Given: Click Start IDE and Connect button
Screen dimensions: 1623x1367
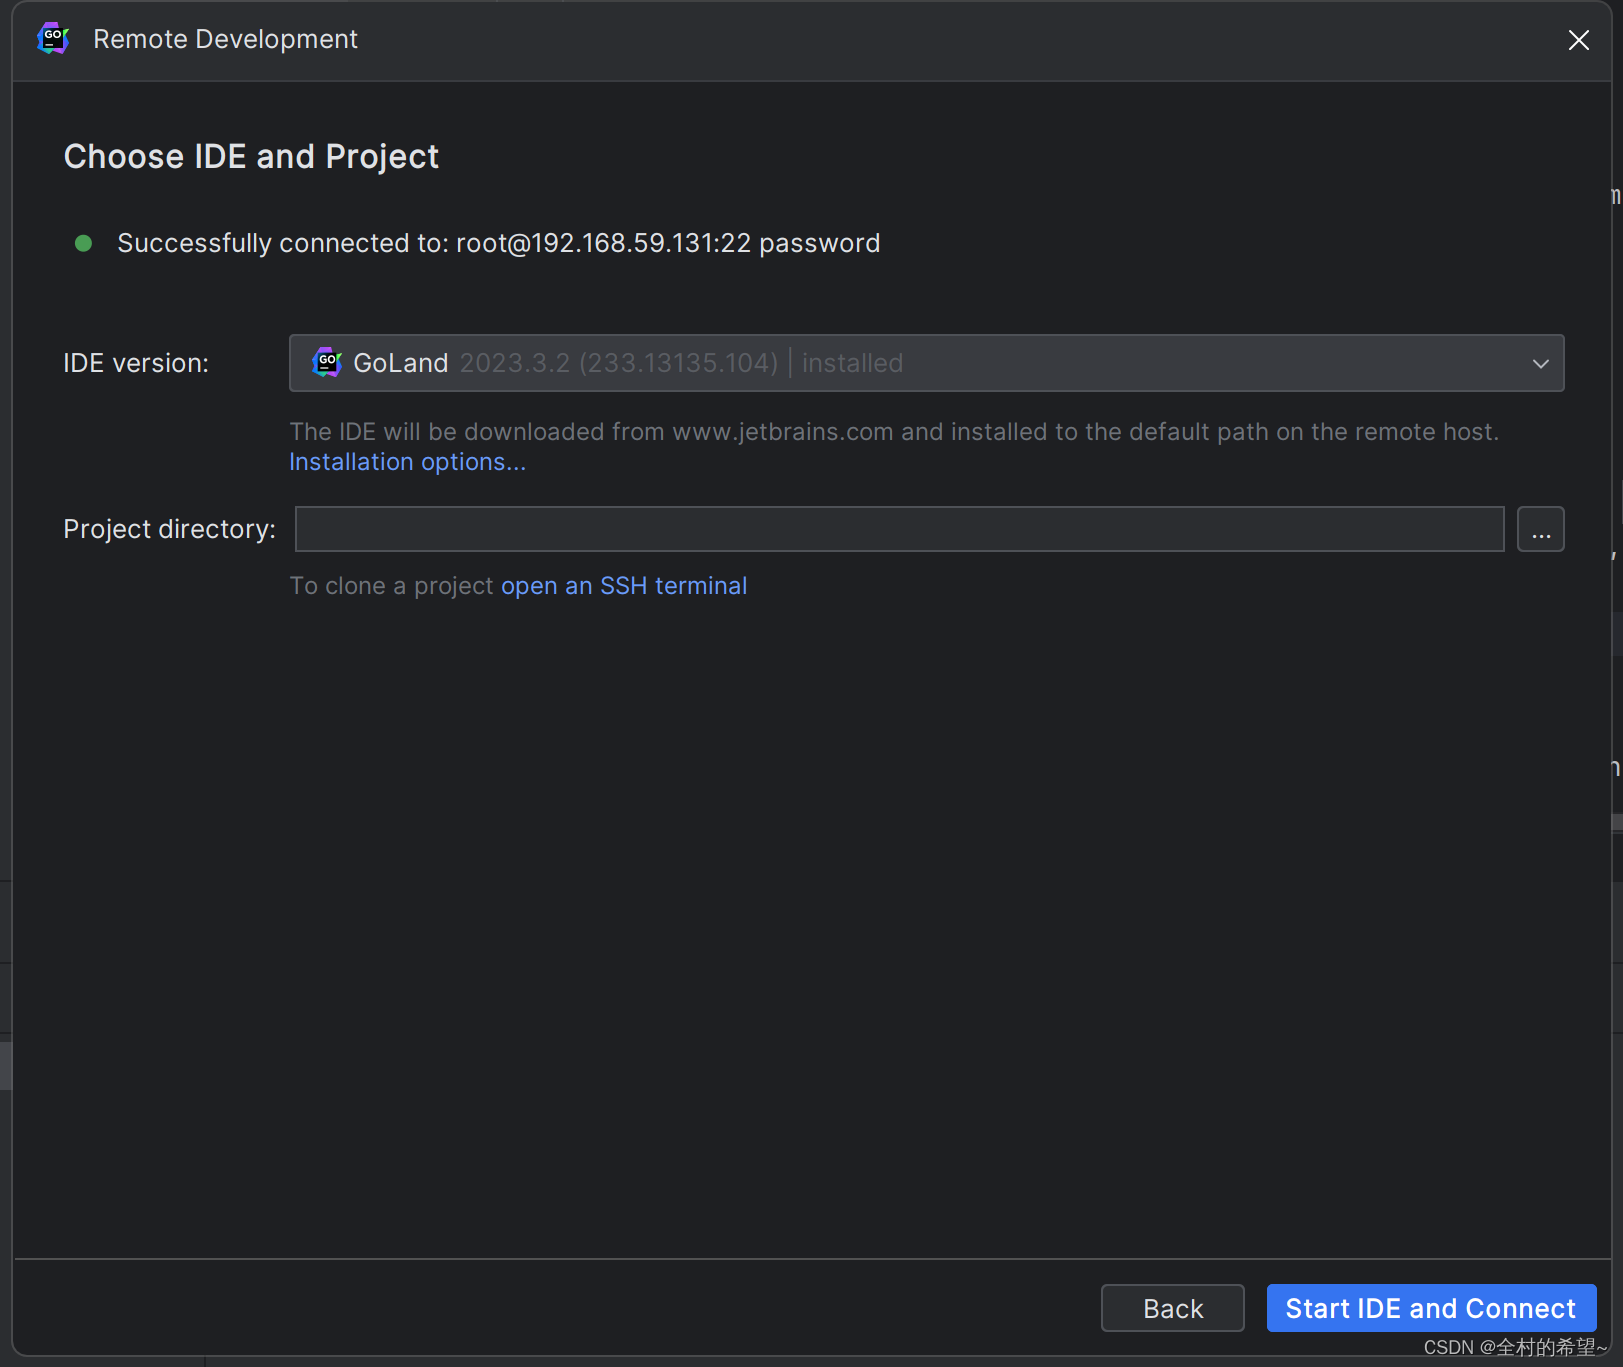Looking at the screenshot, I should [x=1431, y=1308].
